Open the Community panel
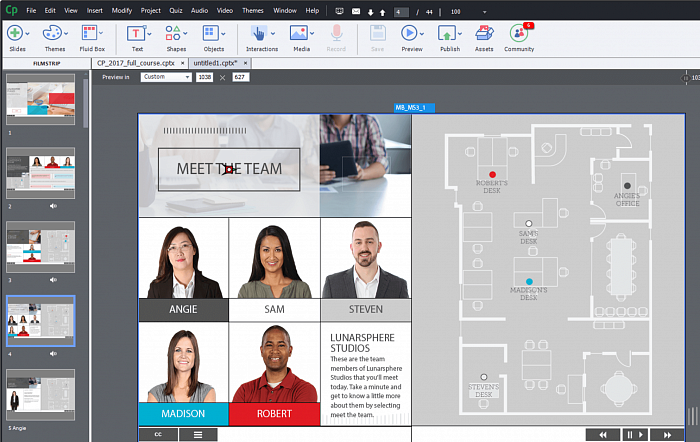 click(x=519, y=35)
